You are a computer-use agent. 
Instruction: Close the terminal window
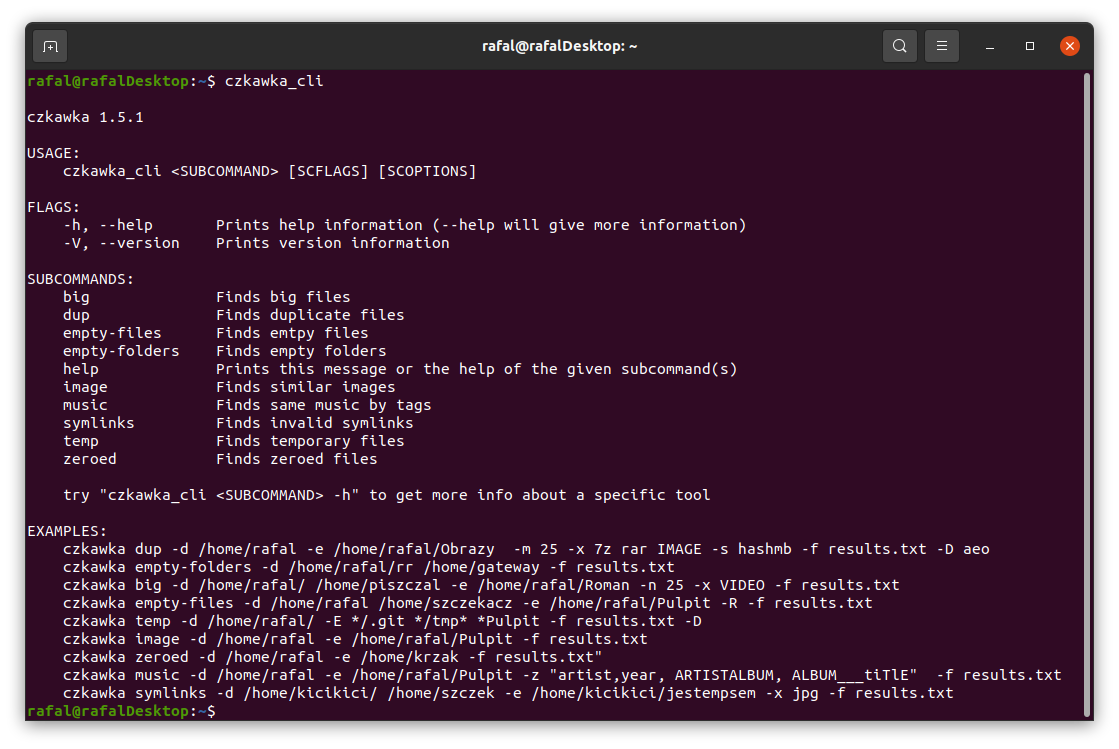coord(1069,46)
